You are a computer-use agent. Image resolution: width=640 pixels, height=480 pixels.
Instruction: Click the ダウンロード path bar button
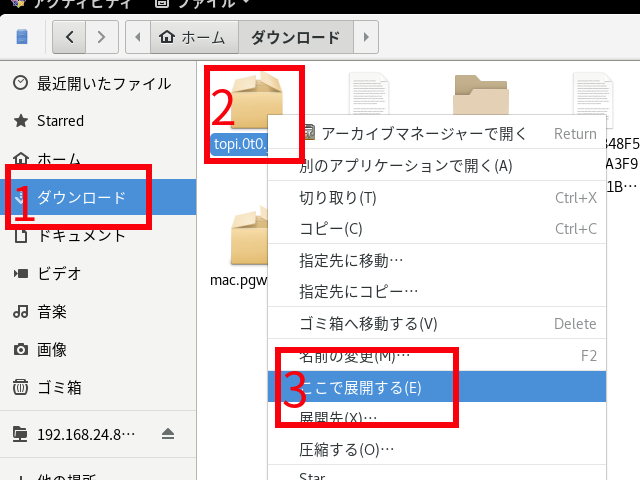(295, 38)
